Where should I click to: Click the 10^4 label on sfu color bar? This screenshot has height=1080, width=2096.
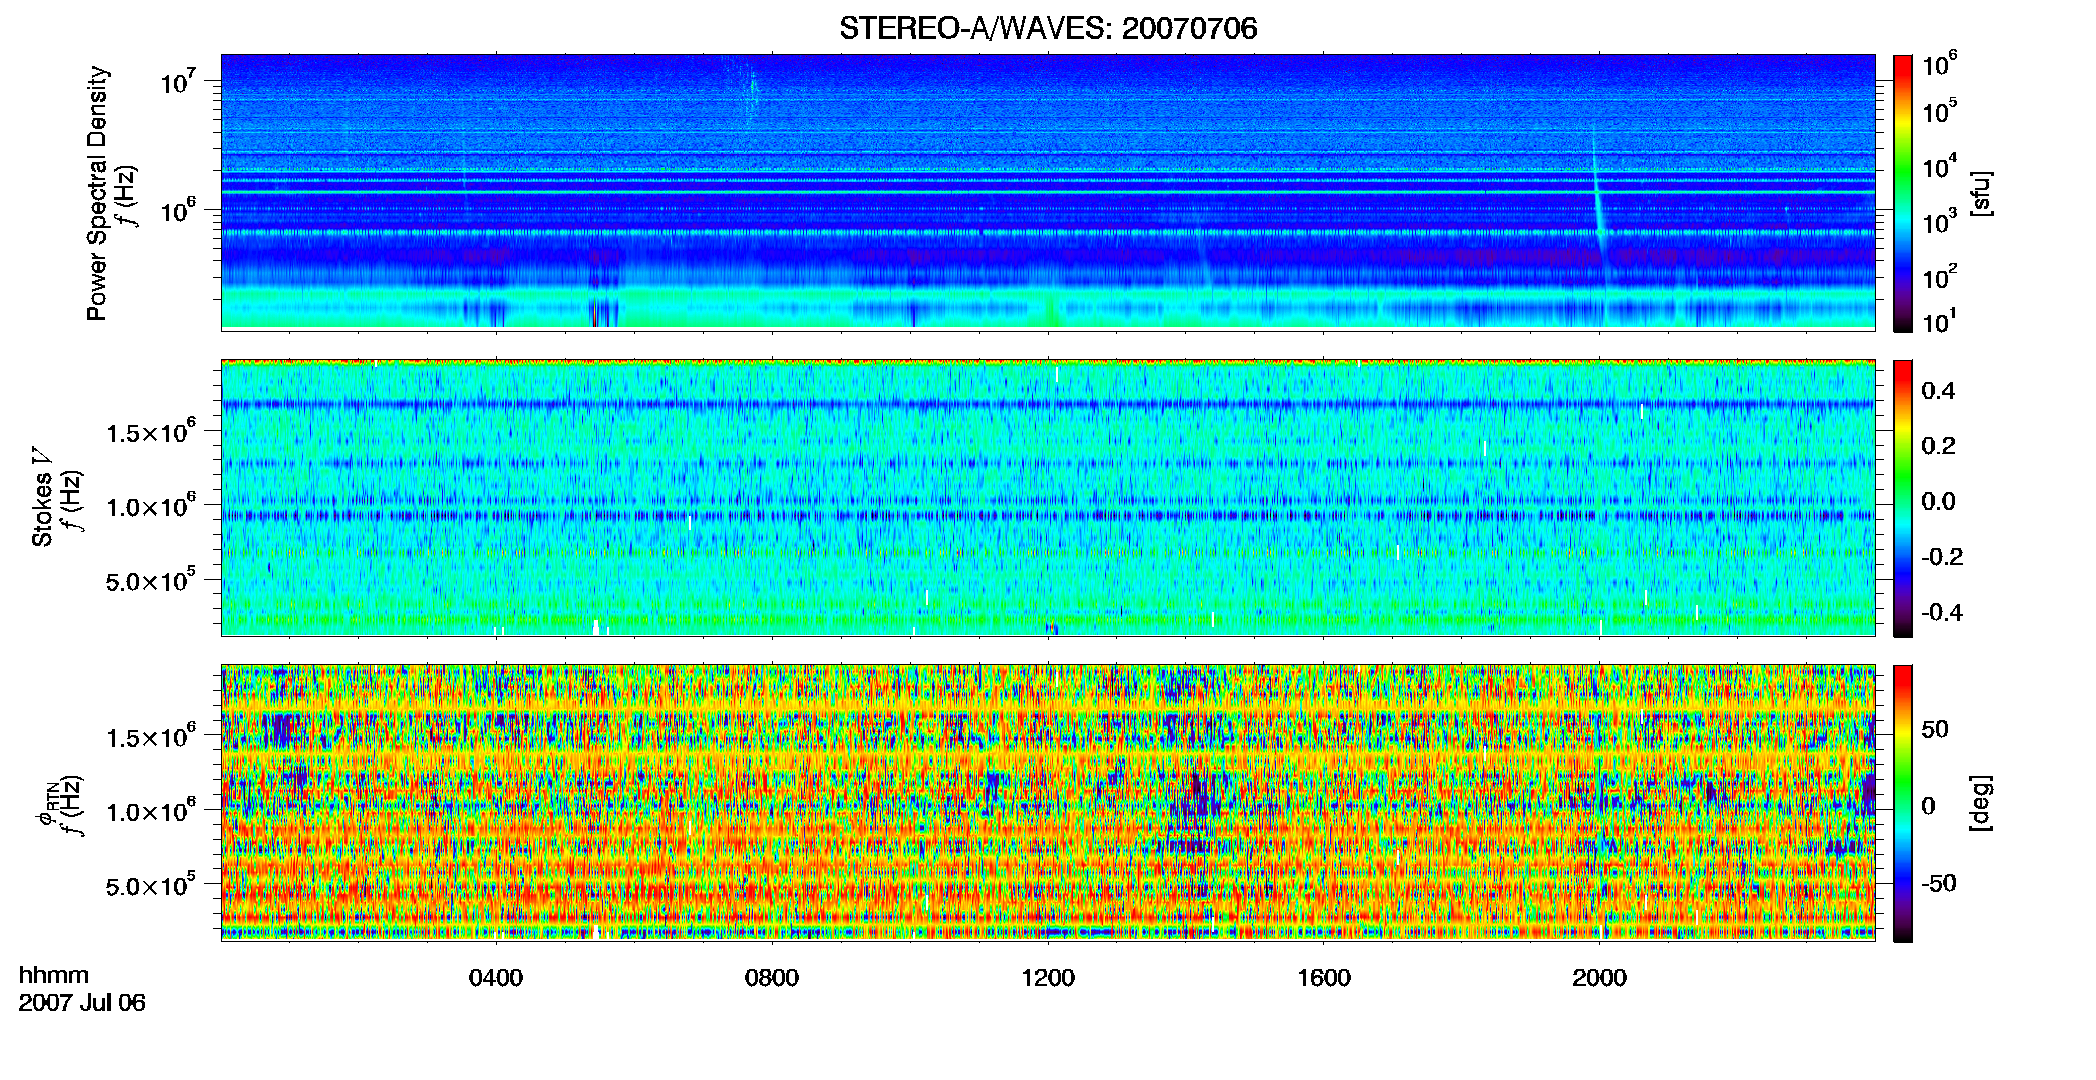[1940, 166]
